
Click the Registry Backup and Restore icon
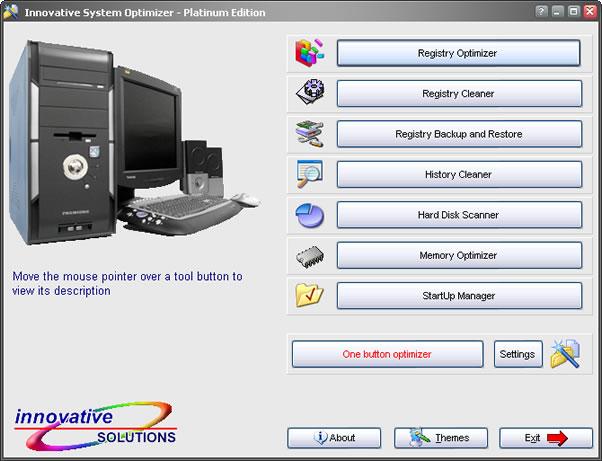click(309, 134)
